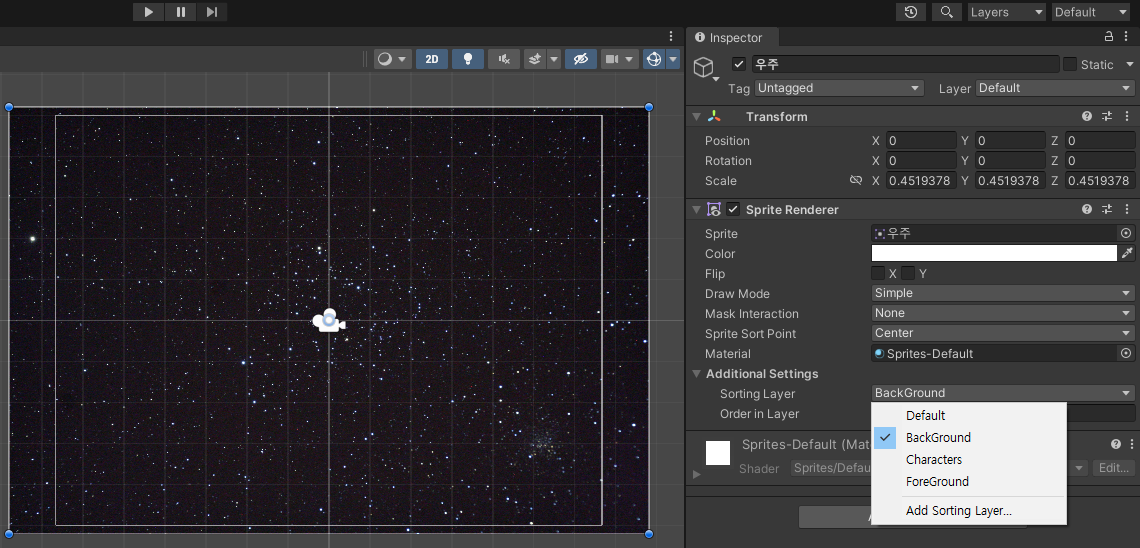Collapse the Sprite Renderer component
This screenshot has width=1140, height=548.
[x=696, y=209]
